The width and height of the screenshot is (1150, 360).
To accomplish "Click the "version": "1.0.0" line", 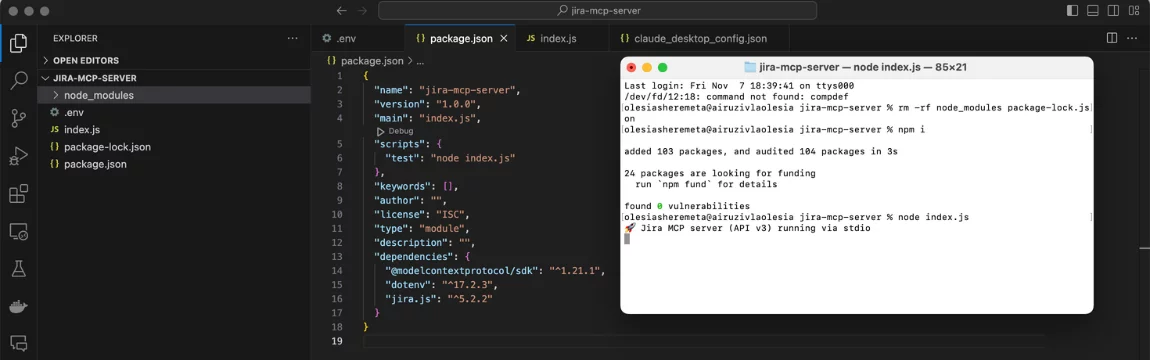I will point(428,103).
